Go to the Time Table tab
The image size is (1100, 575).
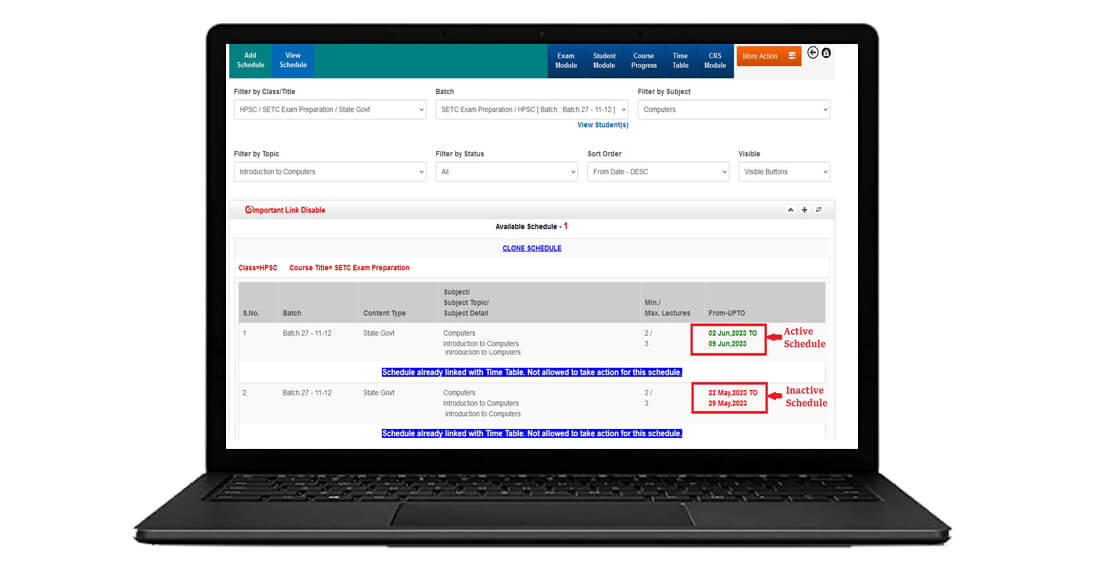click(x=680, y=61)
